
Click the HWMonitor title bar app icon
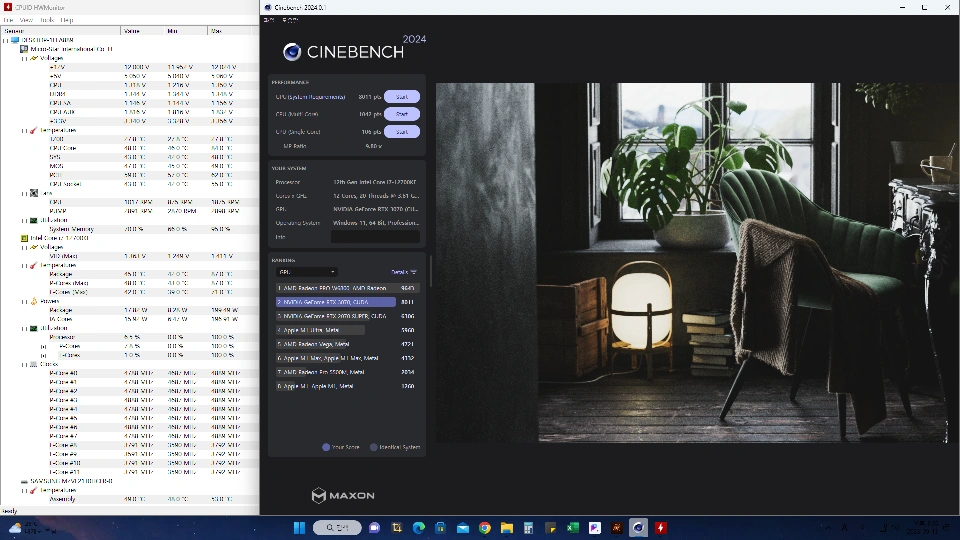(x=7, y=7)
